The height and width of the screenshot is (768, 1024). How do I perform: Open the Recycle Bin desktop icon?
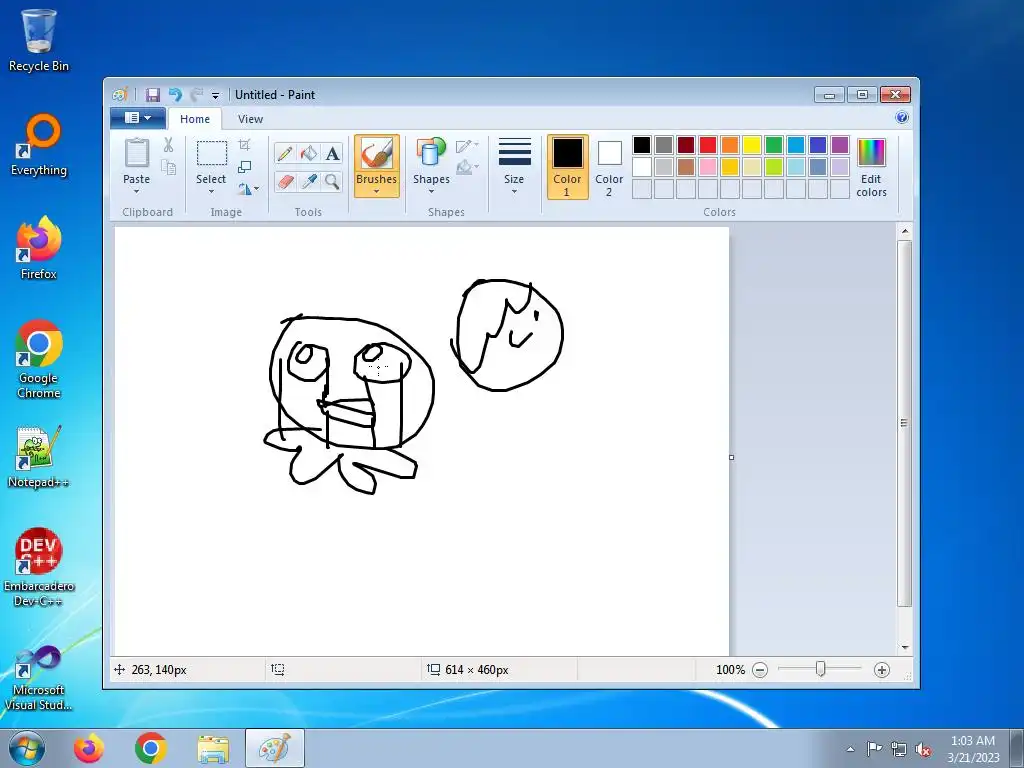[x=39, y=40]
